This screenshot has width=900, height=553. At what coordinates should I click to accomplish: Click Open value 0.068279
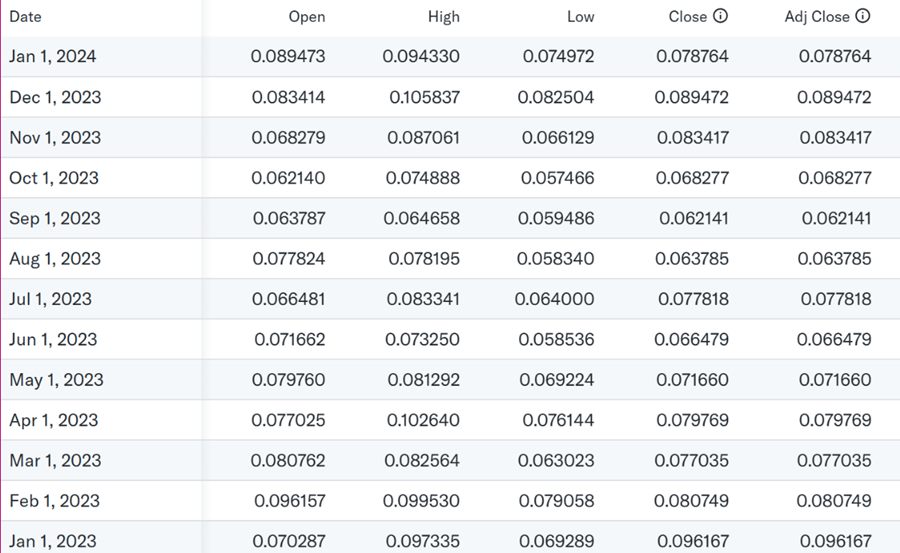click(x=289, y=137)
